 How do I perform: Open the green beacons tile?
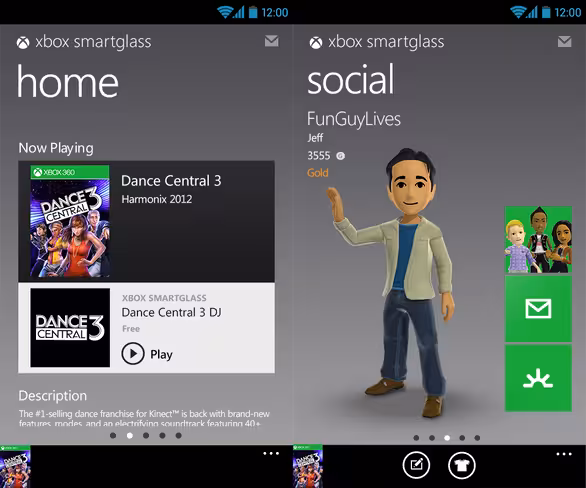[538, 378]
